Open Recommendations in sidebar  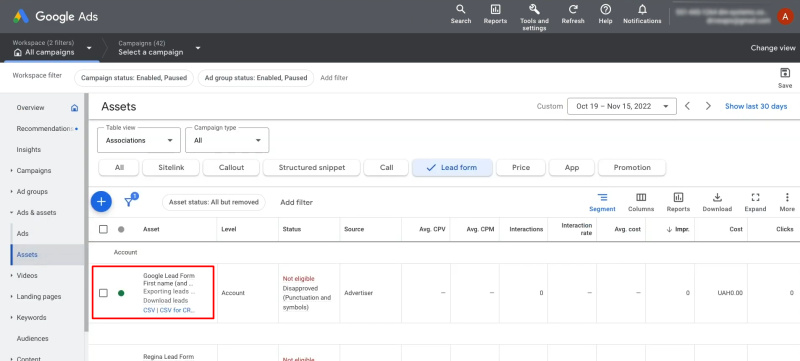[x=44, y=128]
